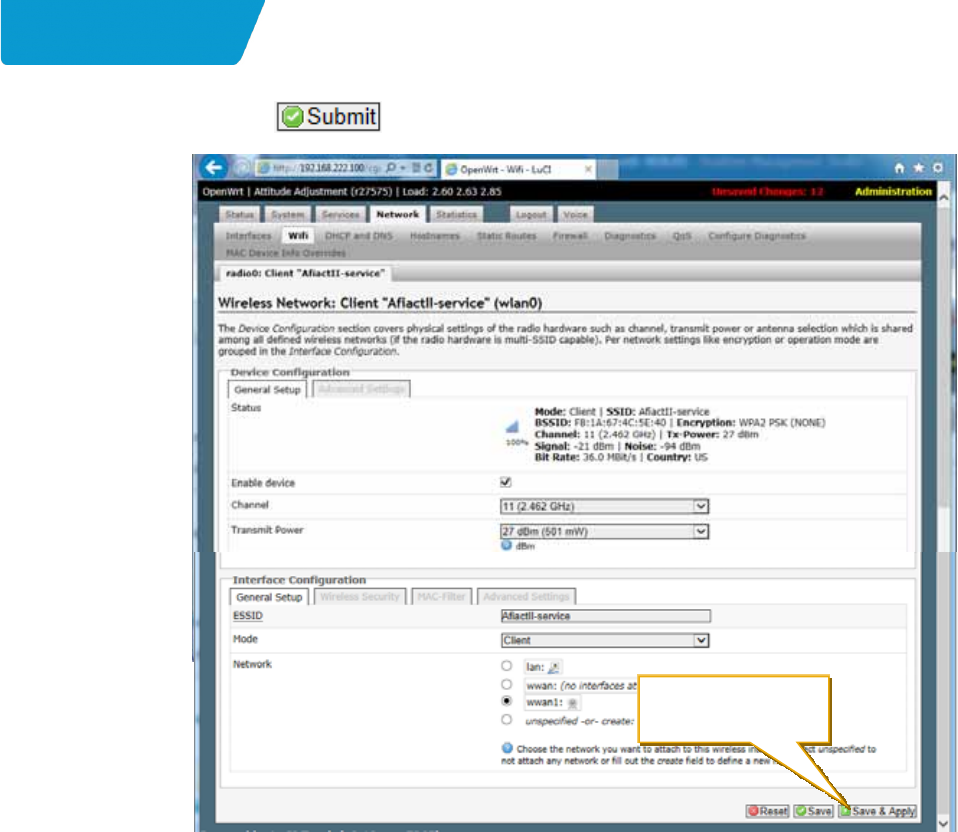Screen dimensions: 958x832
Task: Click the browser forward arrow button
Action: click(x=242, y=168)
